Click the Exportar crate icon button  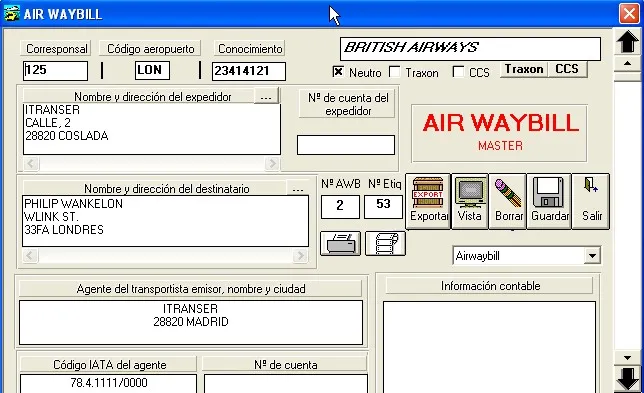pos(428,201)
